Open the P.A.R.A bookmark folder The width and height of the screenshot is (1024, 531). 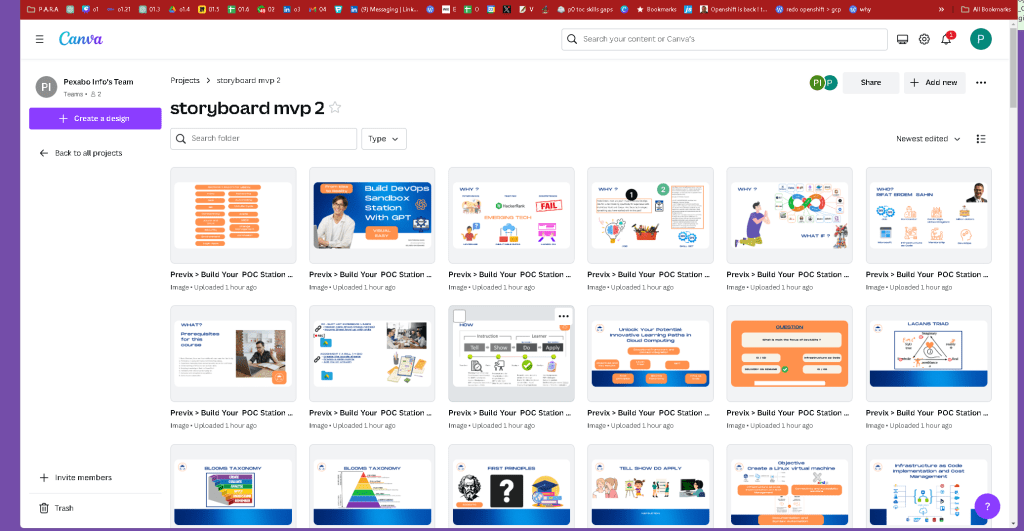42,9
